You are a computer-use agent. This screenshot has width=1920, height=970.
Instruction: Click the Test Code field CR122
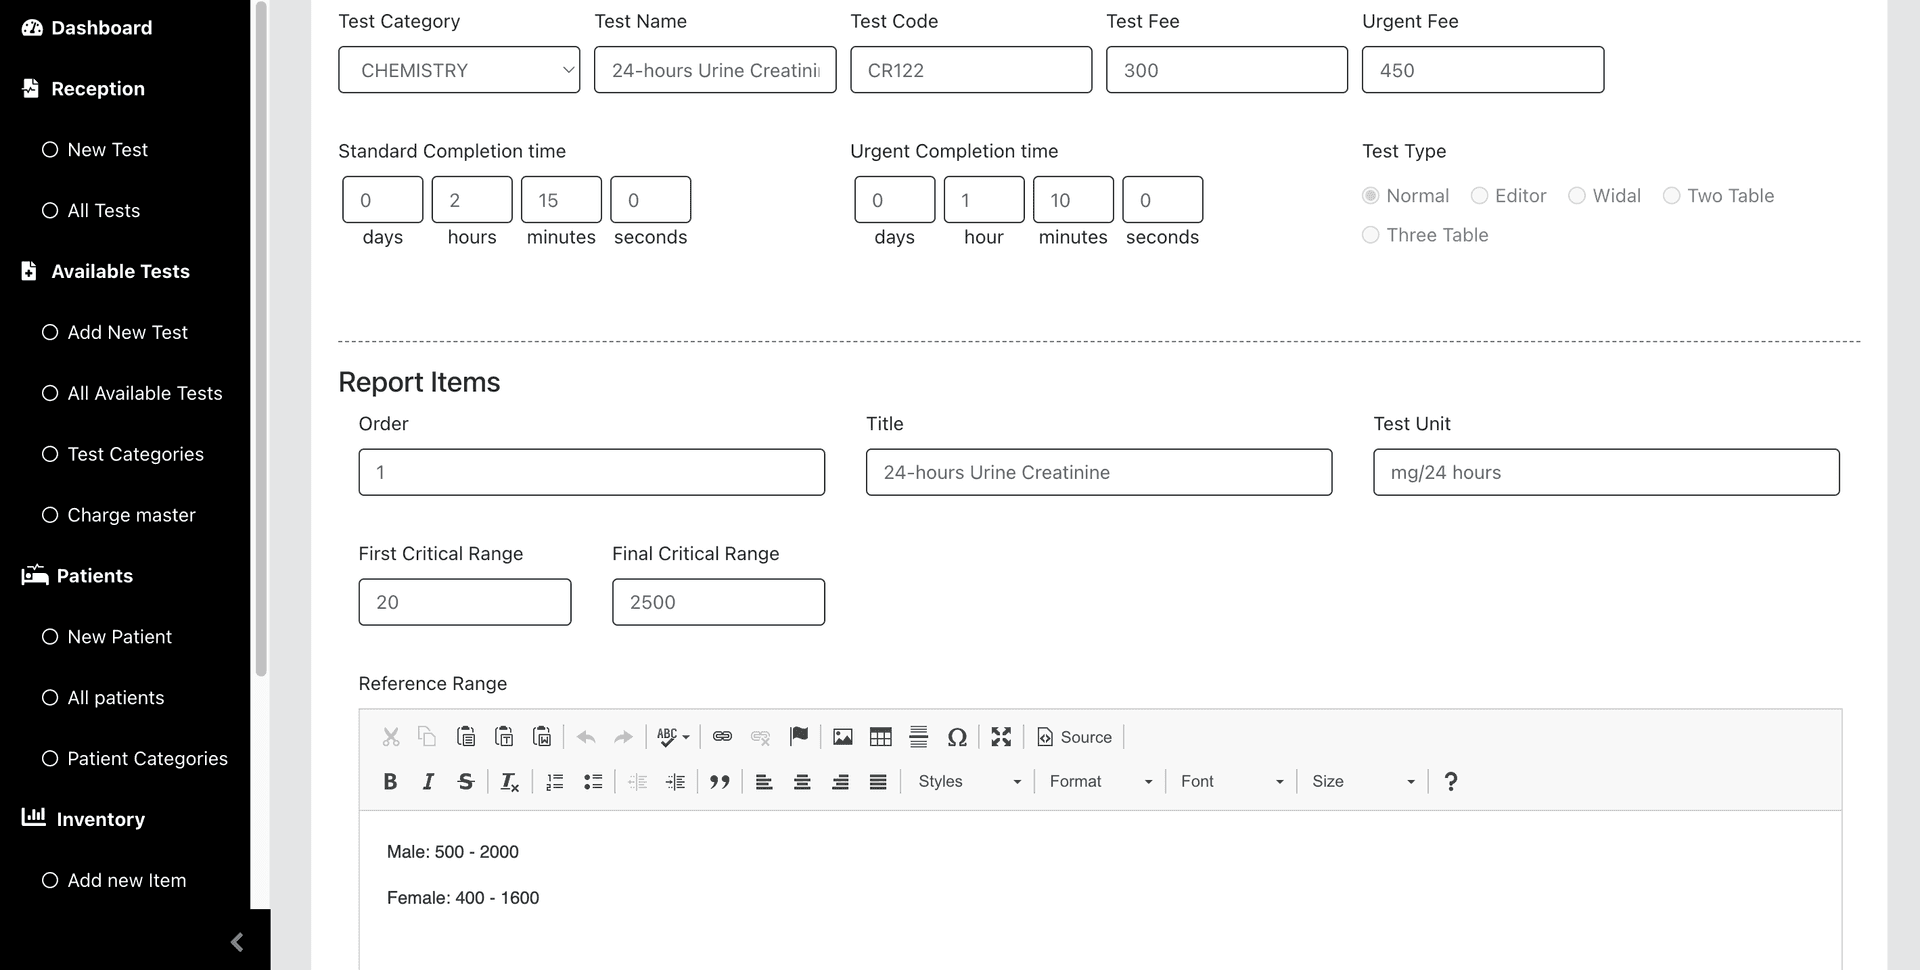coord(971,70)
